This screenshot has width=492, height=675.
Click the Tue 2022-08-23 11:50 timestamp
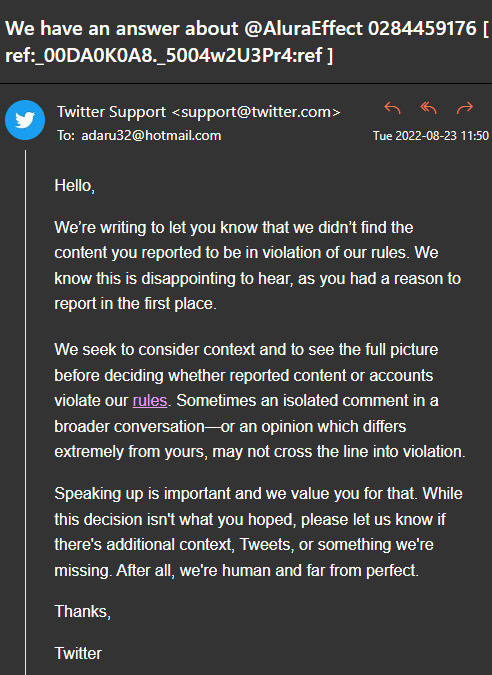[x=430, y=136]
